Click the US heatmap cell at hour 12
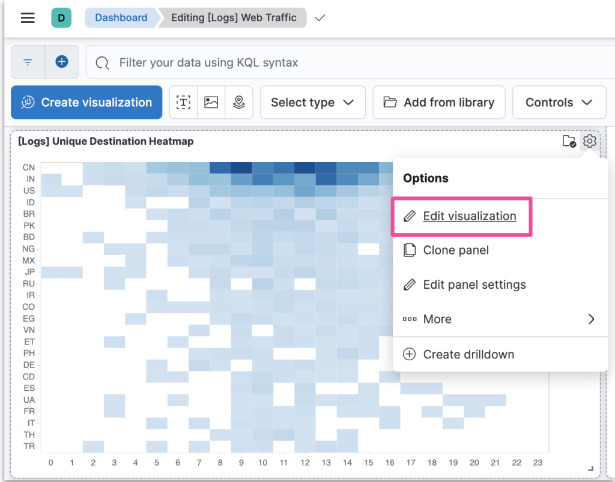This screenshot has width=615, height=482. pyautogui.click(x=305, y=191)
